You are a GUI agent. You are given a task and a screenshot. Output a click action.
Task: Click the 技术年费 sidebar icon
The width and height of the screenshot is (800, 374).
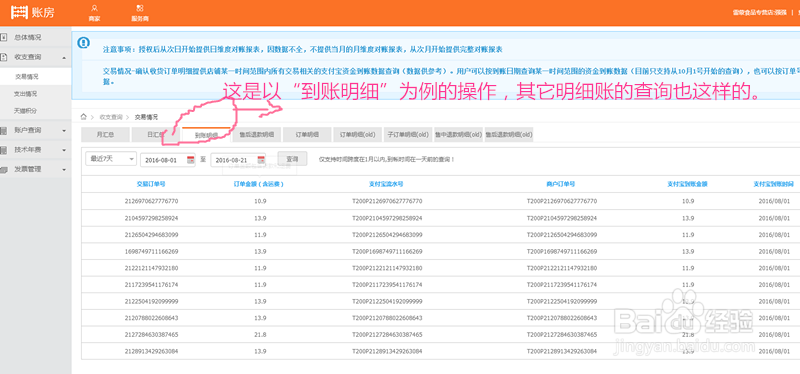(x=4, y=150)
